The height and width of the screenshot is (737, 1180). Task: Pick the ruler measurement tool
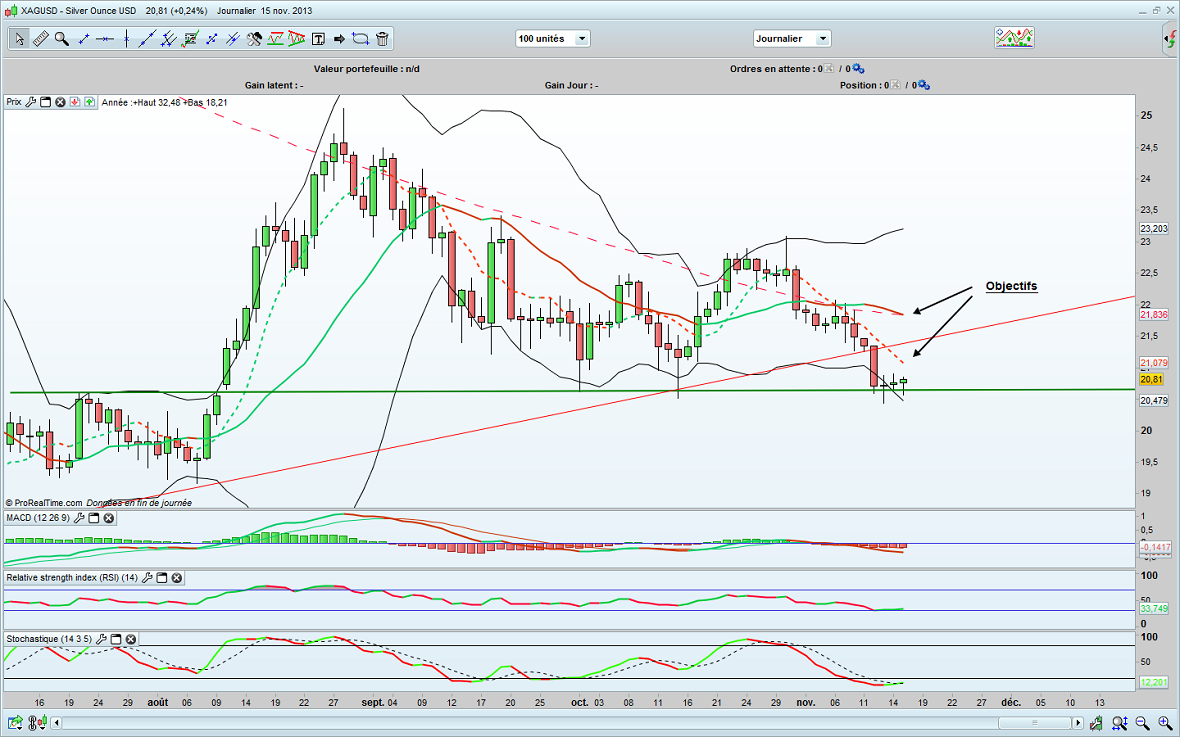point(41,39)
